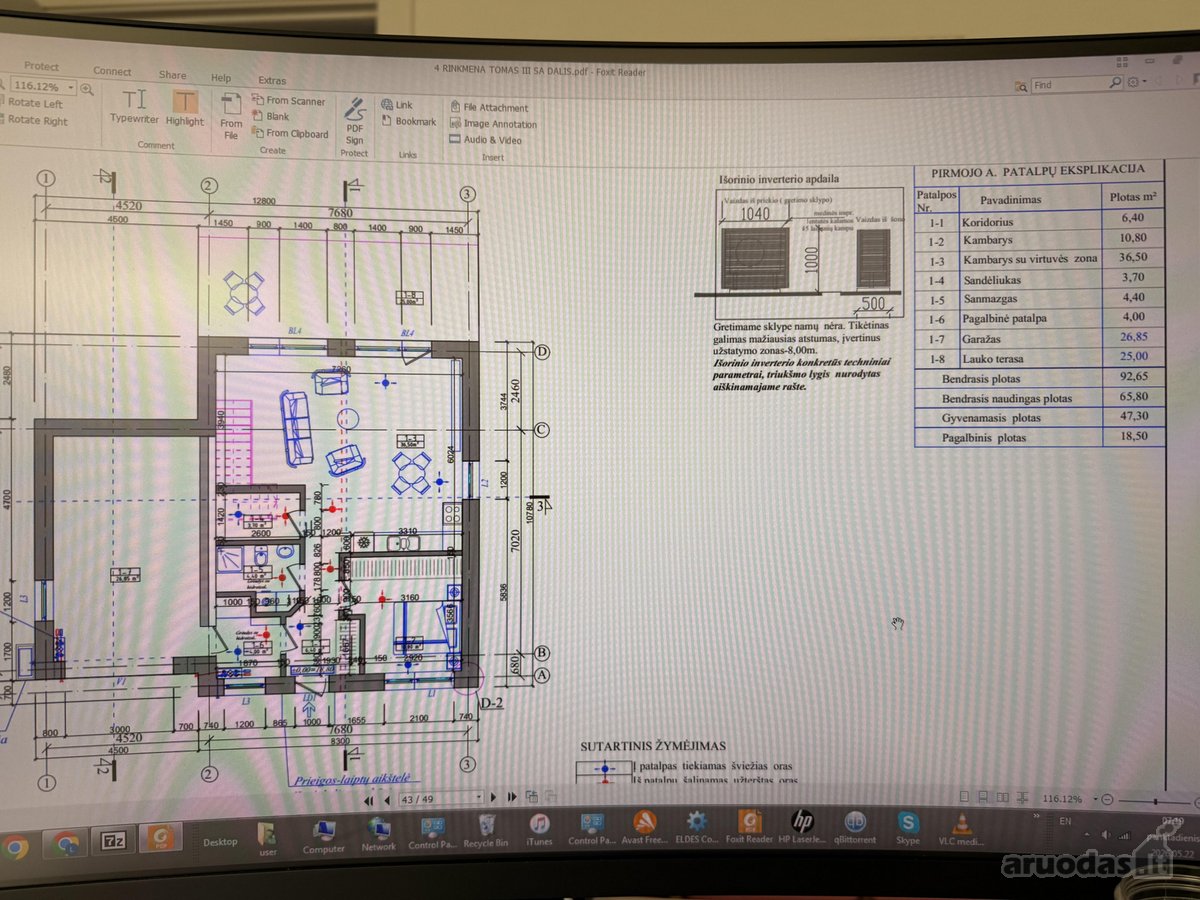
Task: Open the Connect tab
Action: pyautogui.click(x=112, y=71)
